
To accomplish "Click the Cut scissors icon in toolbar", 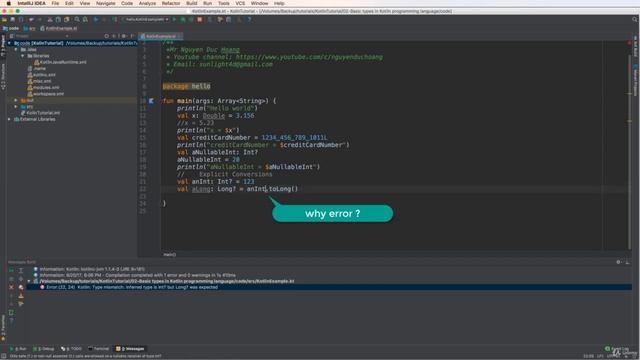I will click(50, 19).
